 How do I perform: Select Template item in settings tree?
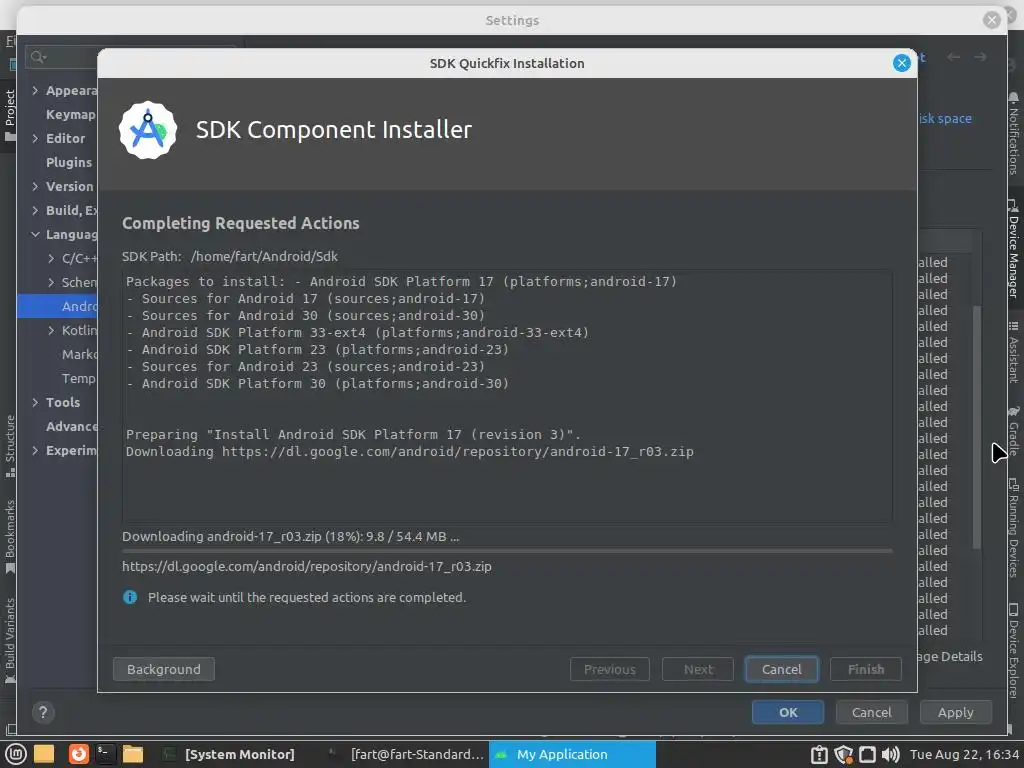pyautogui.click(x=79, y=378)
